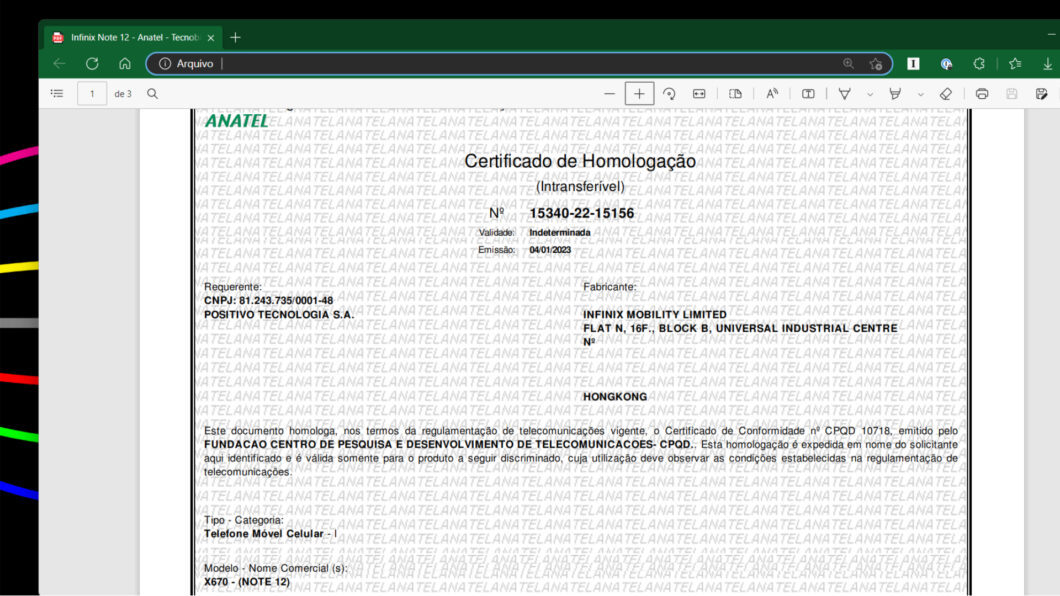Zoom out with the minus button
The image size is (1060, 596).
pos(609,94)
